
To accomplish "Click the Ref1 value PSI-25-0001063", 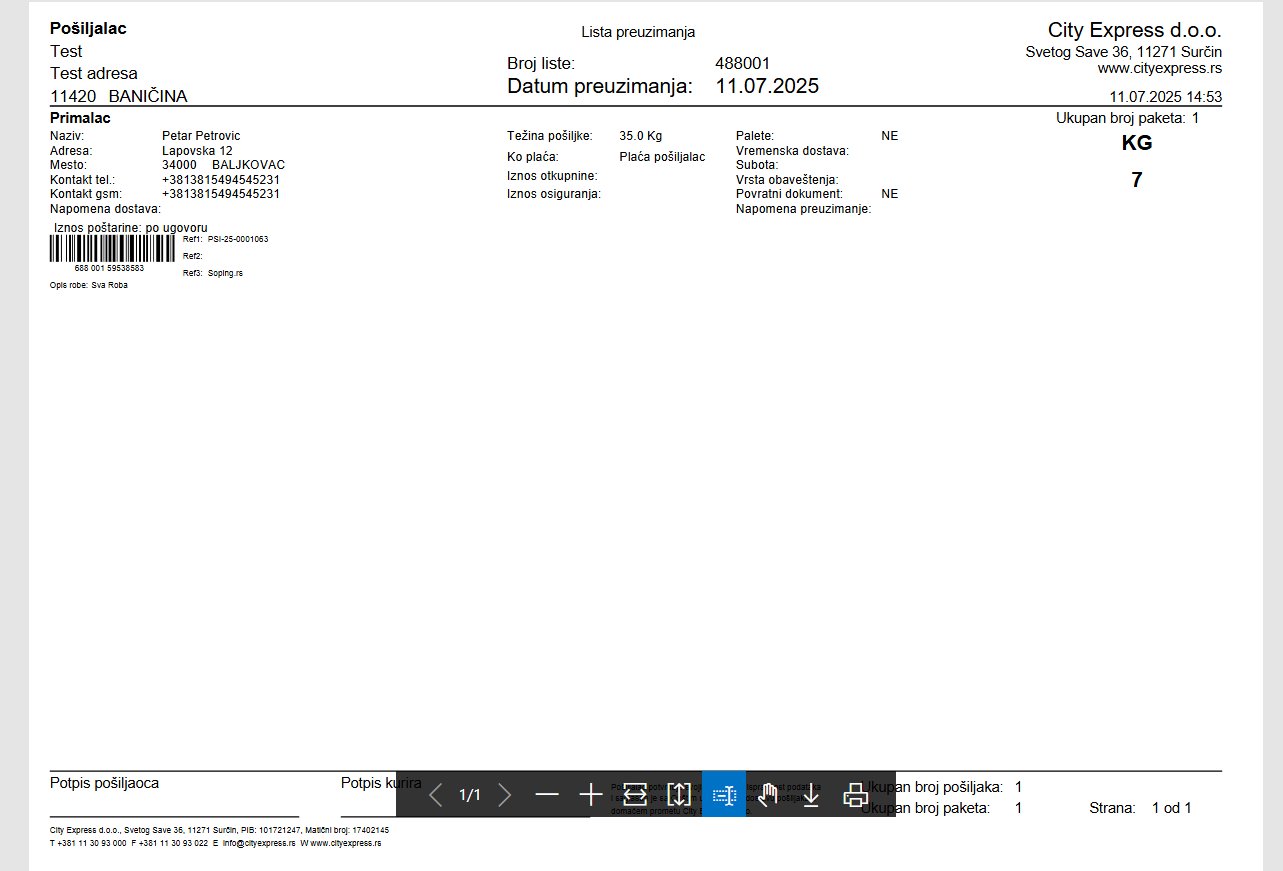I will [x=238, y=240].
